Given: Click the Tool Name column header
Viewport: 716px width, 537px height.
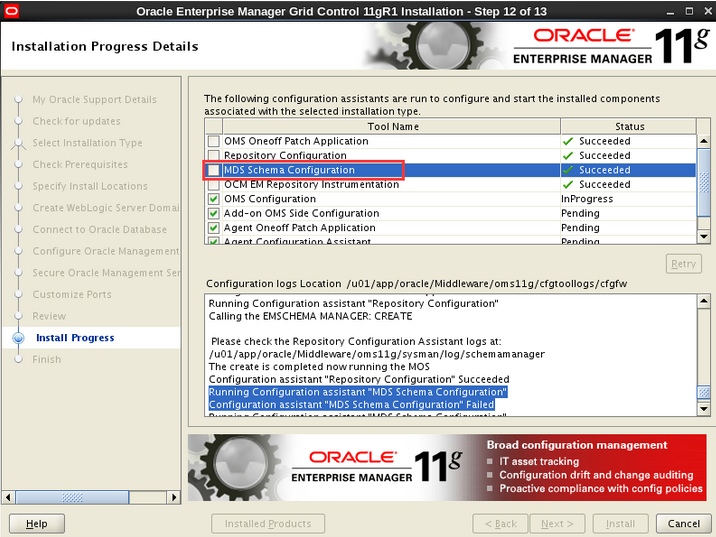Looking at the screenshot, I should pos(392,126).
